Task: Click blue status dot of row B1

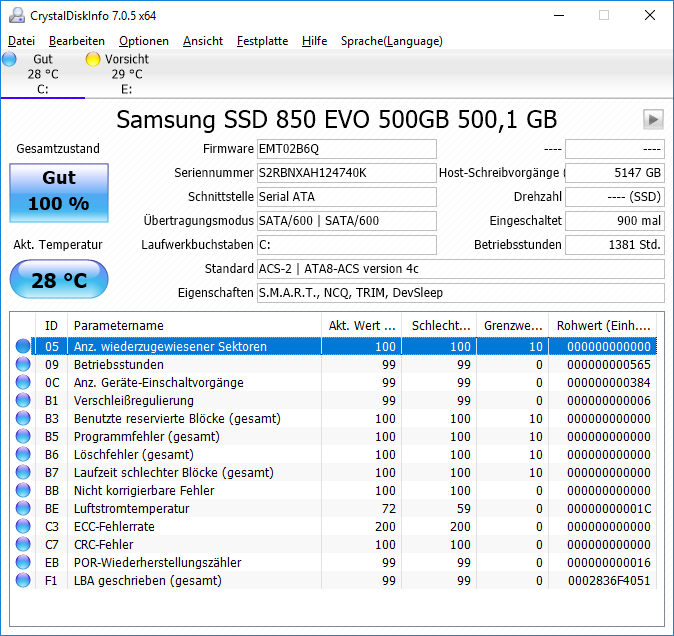Action: point(23,400)
